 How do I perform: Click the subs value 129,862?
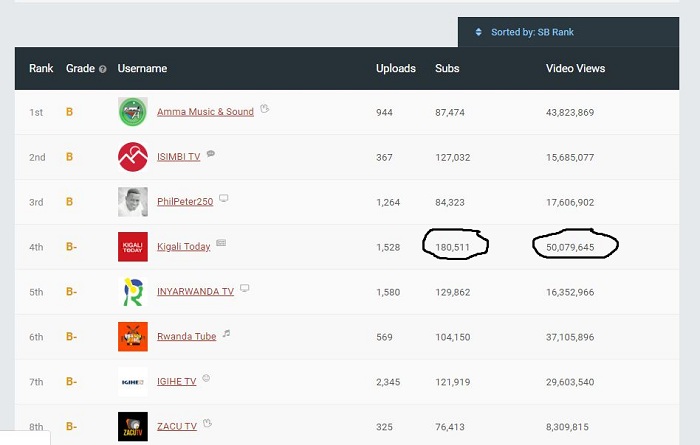453,292
